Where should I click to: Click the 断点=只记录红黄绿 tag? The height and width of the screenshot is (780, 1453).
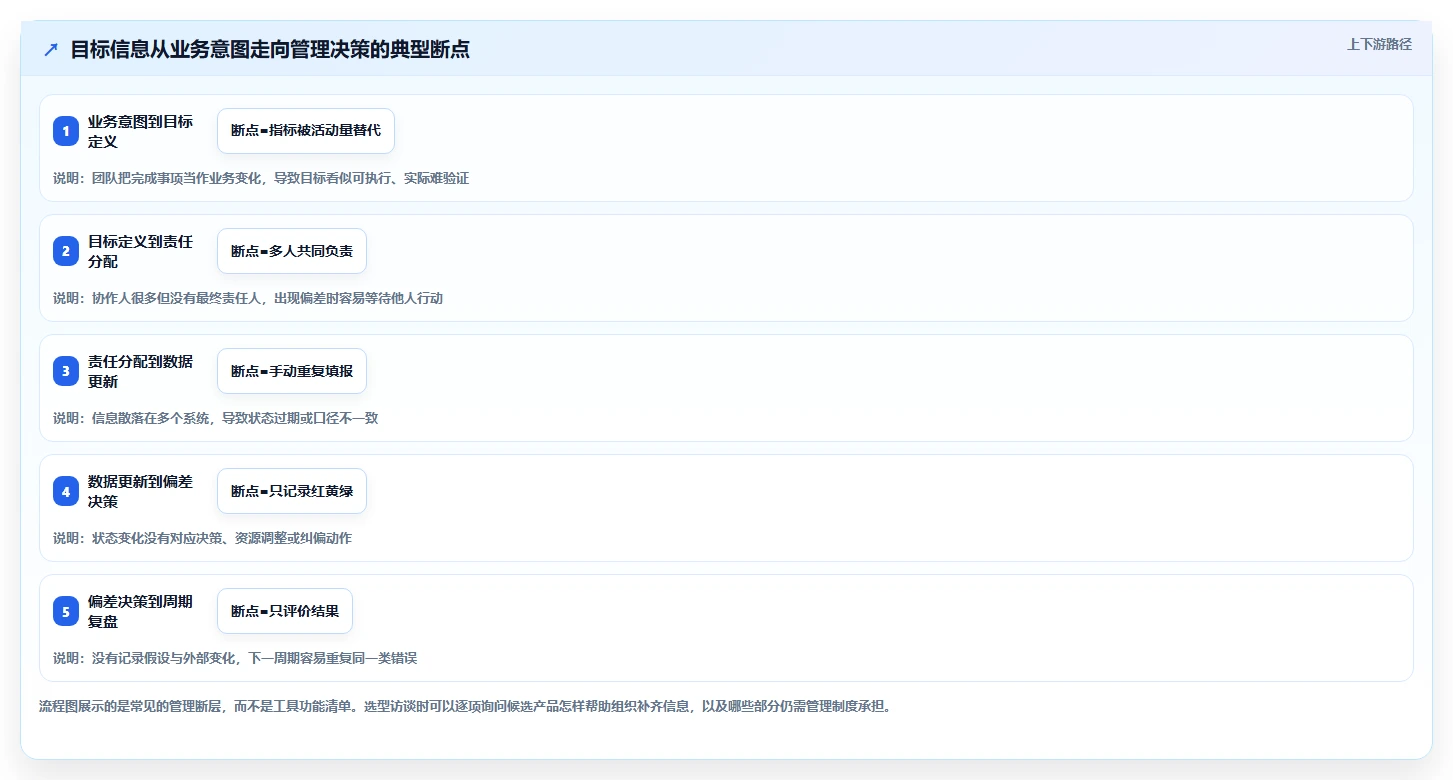[x=292, y=491]
